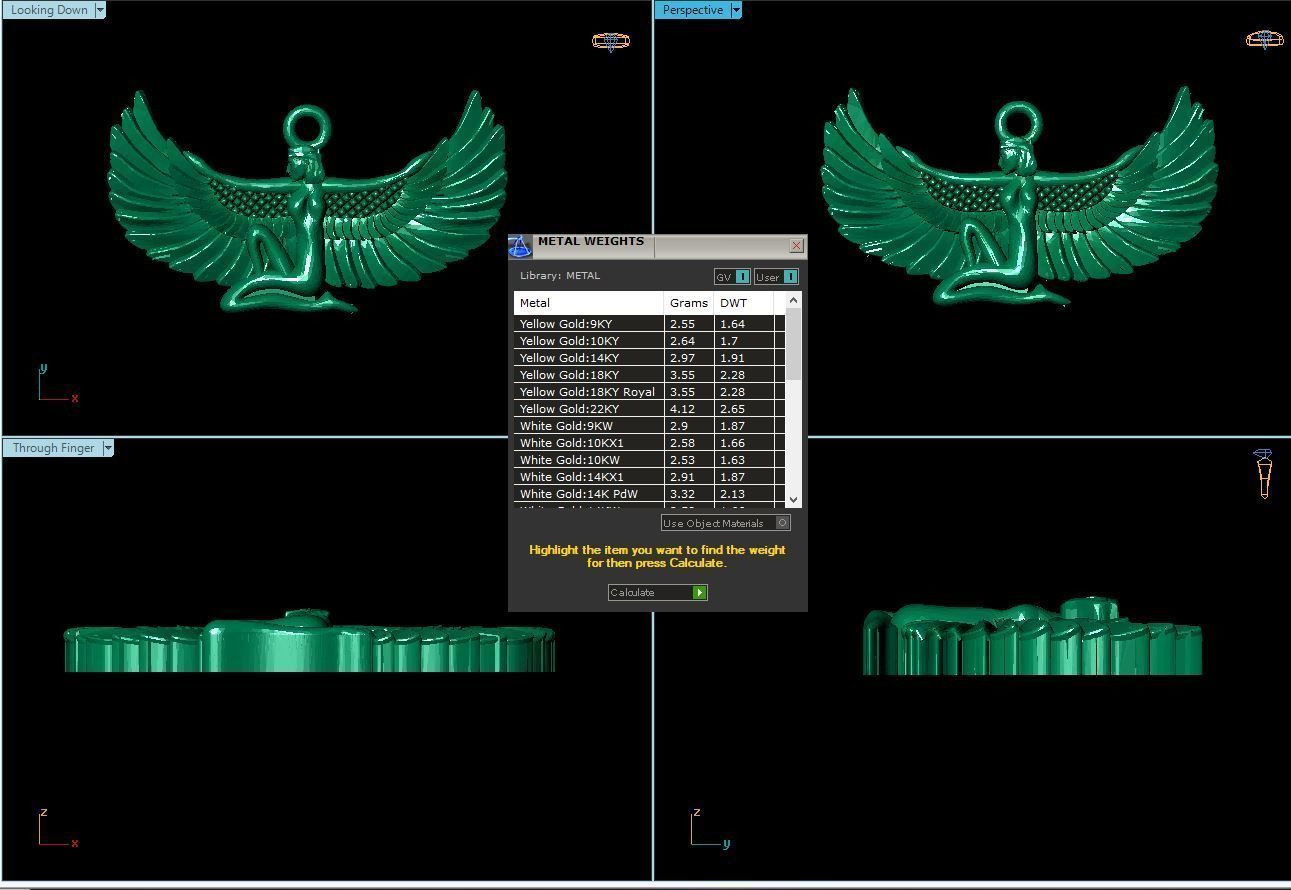The height and width of the screenshot is (890, 1291).
Task: Select the Perspective viewport label
Action: [693, 10]
